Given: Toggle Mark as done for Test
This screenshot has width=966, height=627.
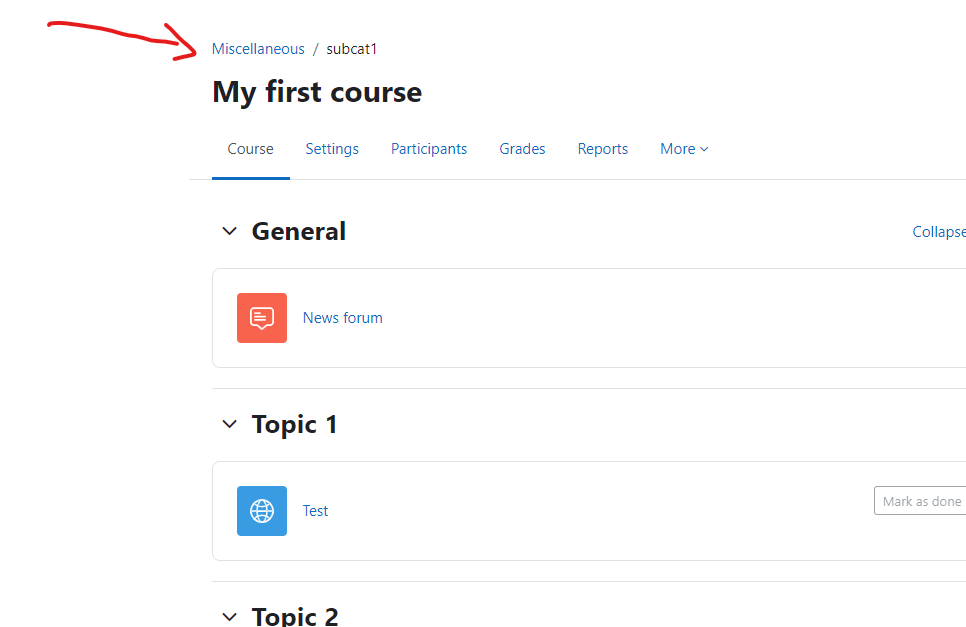Looking at the screenshot, I should pyautogui.click(x=920, y=501).
